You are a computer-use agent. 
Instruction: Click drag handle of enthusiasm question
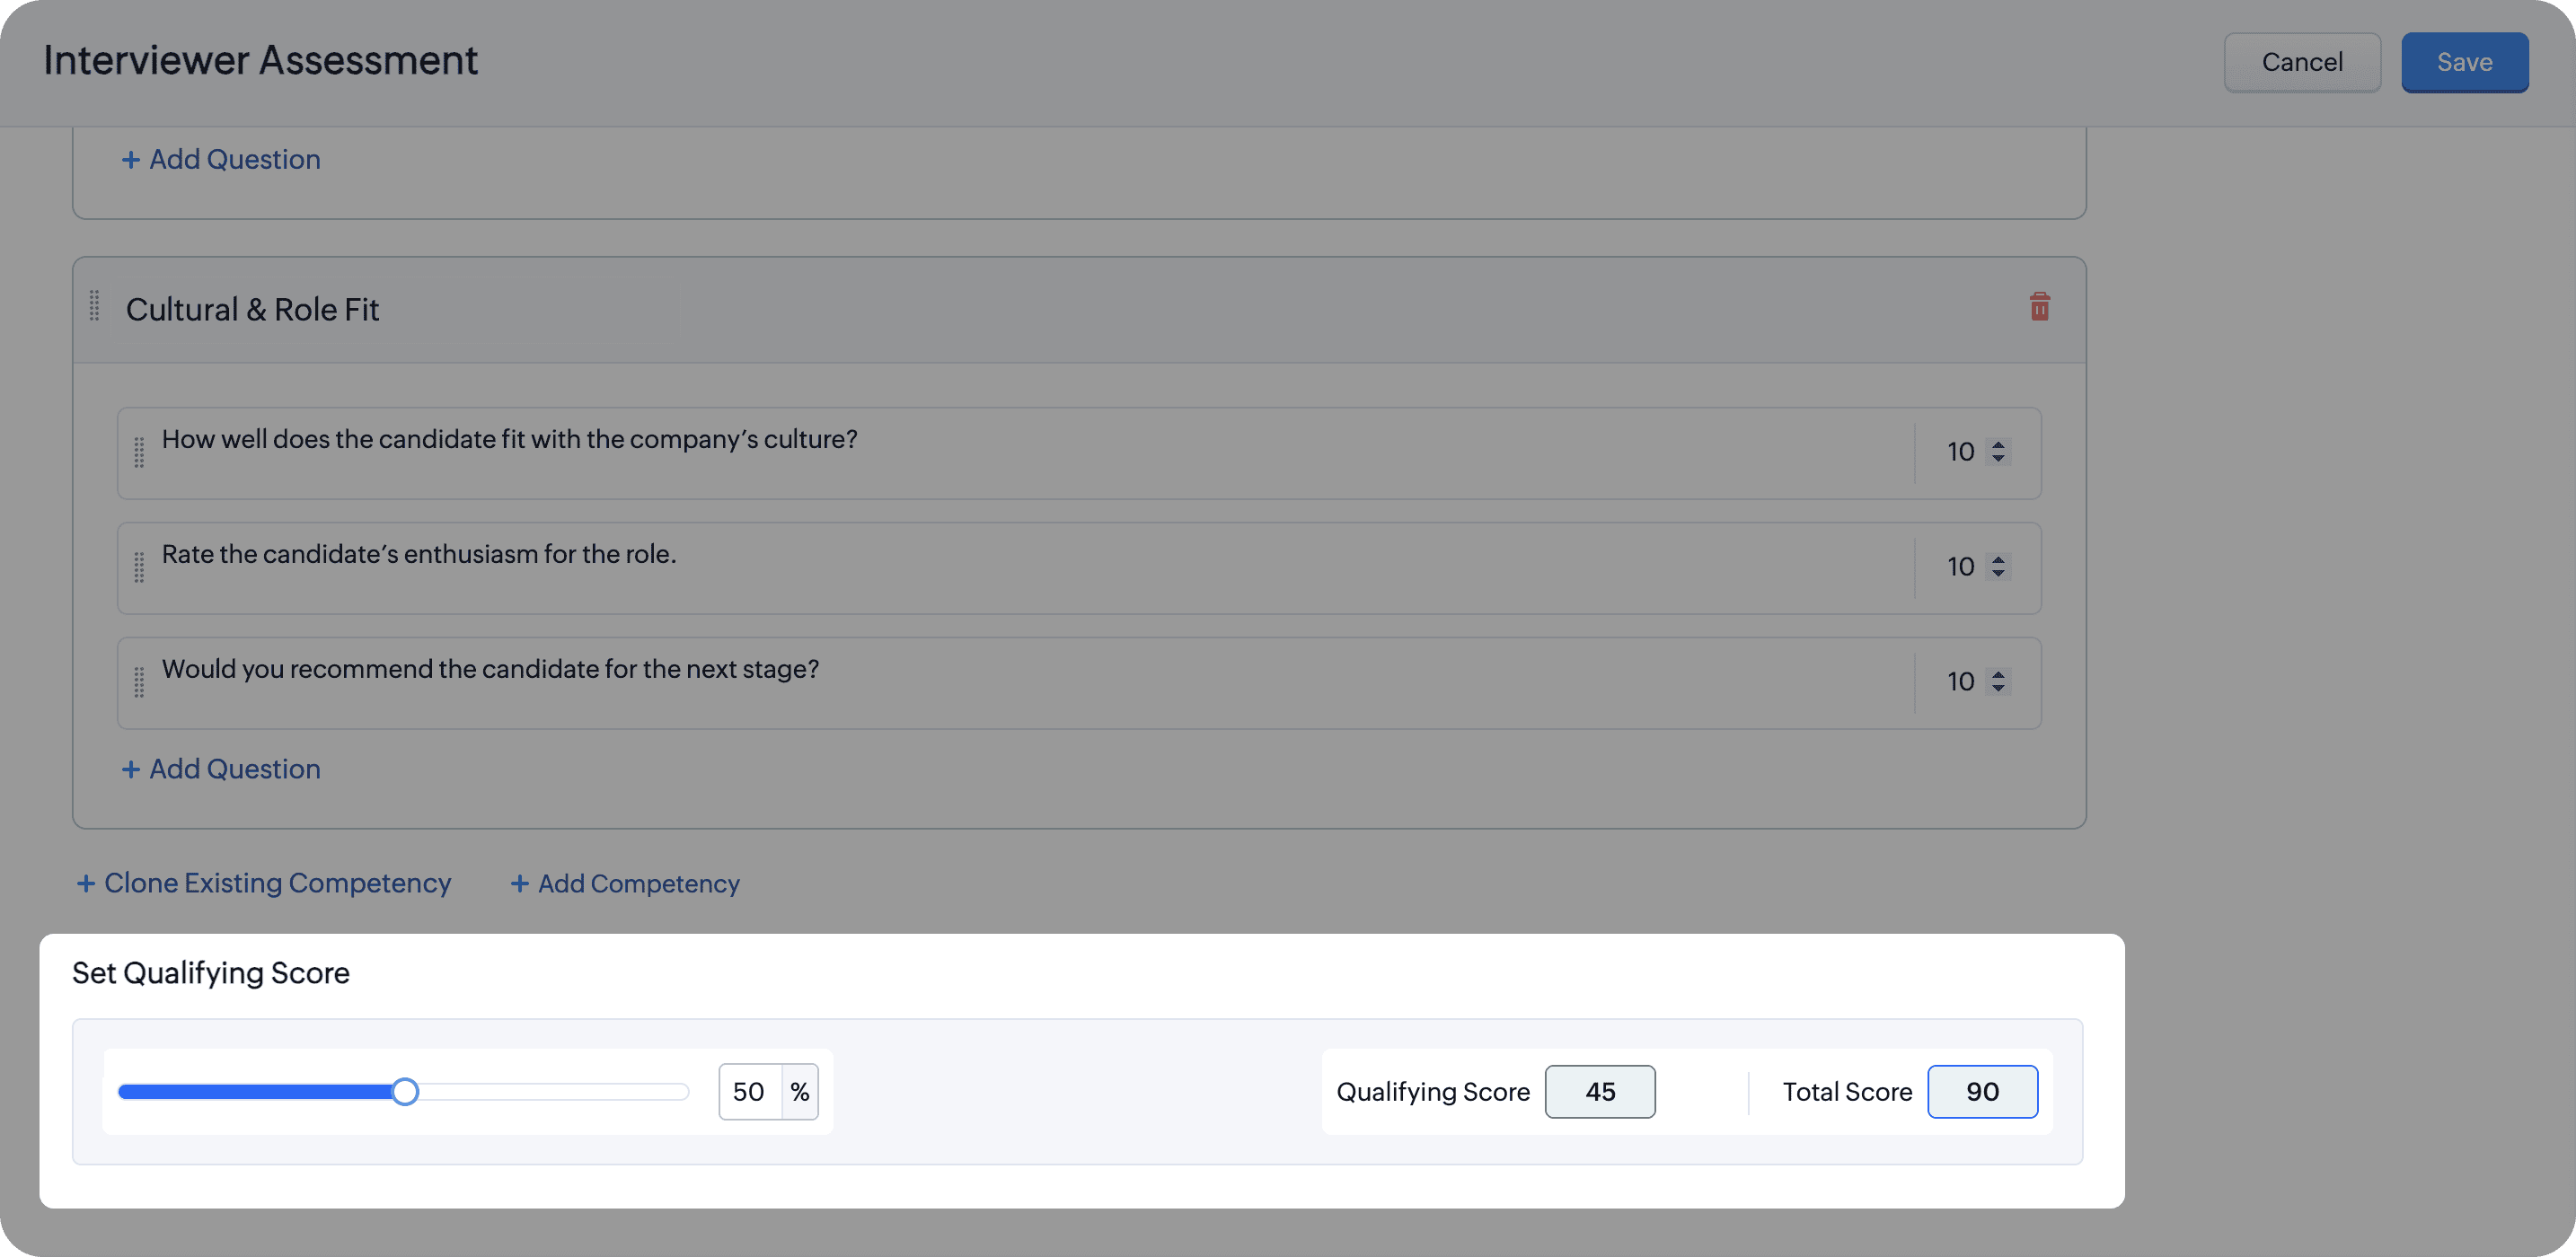pos(139,567)
